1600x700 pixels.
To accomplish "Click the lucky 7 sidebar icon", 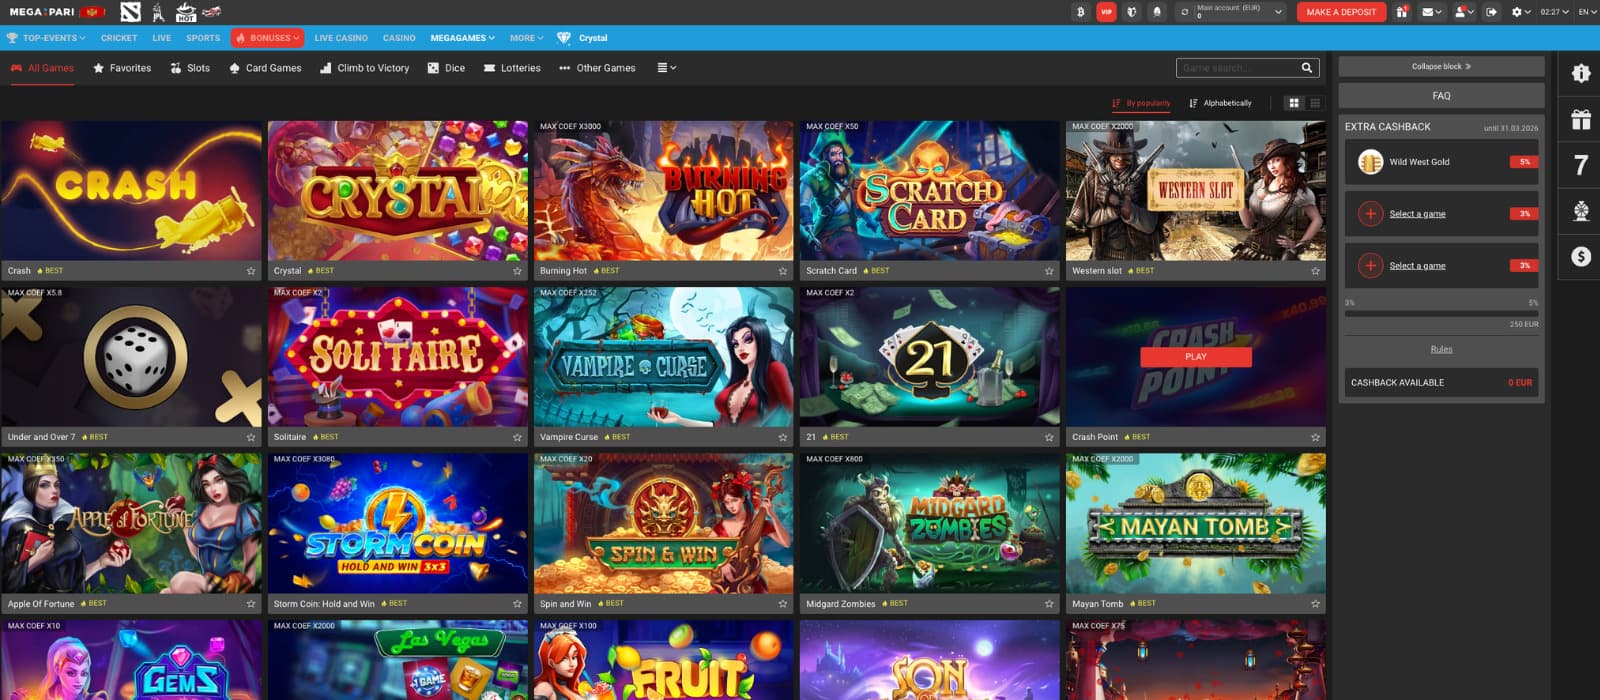I will tap(1580, 165).
